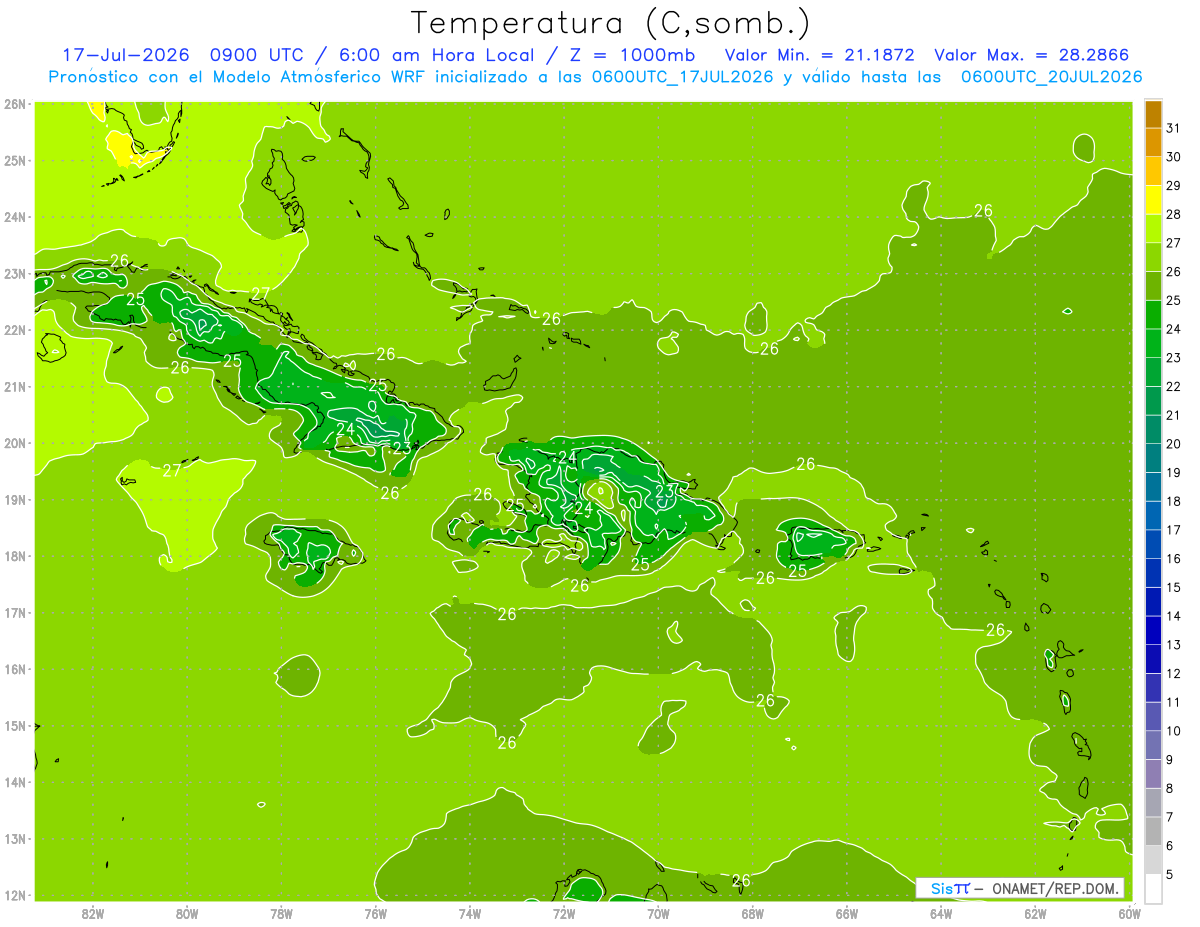Select the yellow swatch between 28 and 29

(x=1153, y=201)
